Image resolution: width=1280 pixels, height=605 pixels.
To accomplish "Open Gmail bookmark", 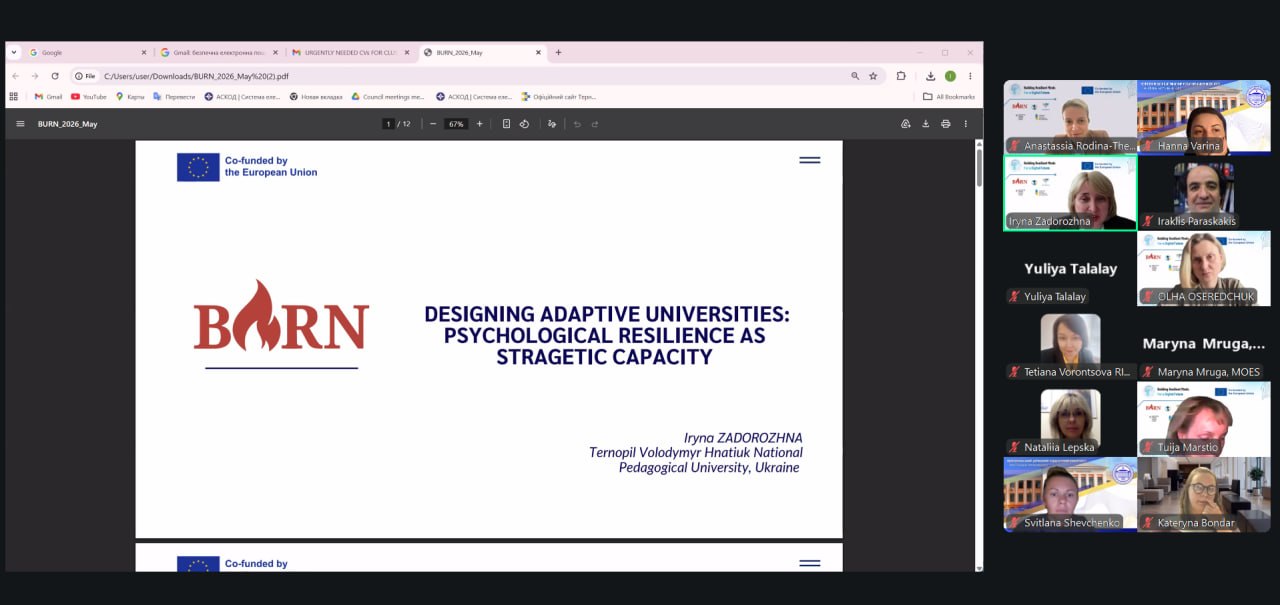I will 48,97.
